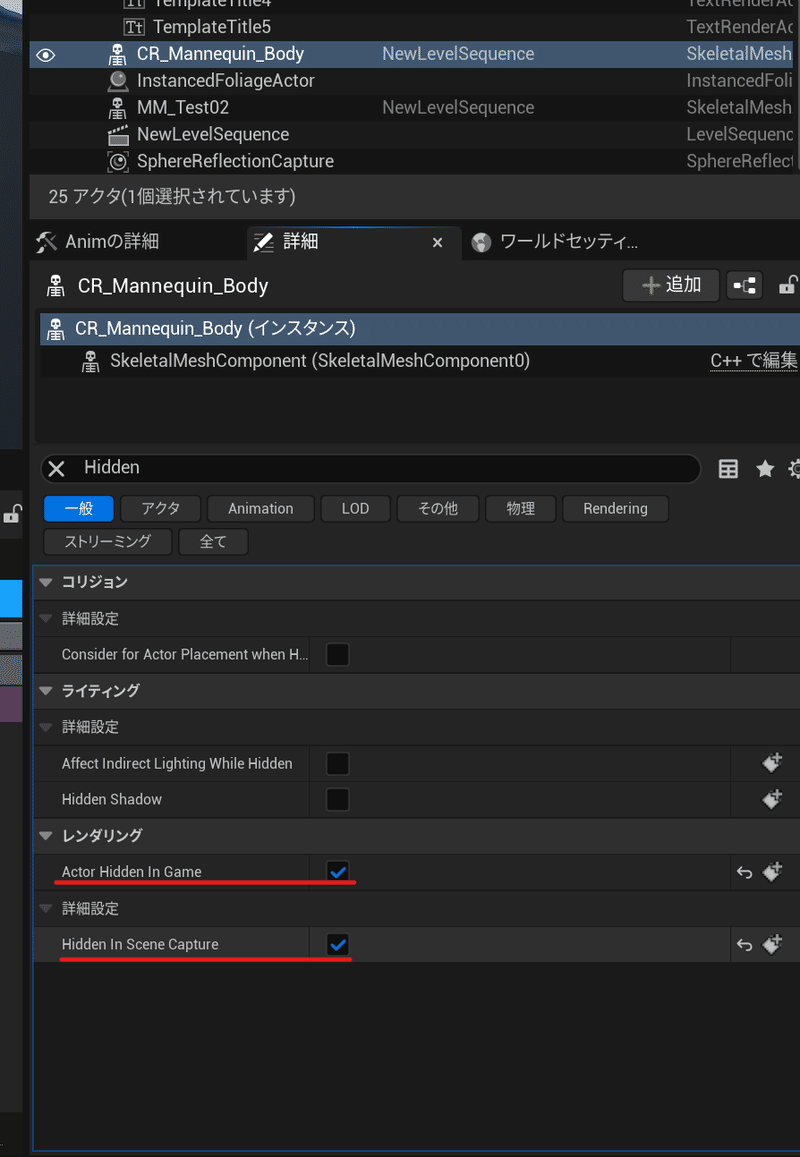Click the C++ で編集 link
The height and width of the screenshot is (1157, 800).
[x=754, y=362]
